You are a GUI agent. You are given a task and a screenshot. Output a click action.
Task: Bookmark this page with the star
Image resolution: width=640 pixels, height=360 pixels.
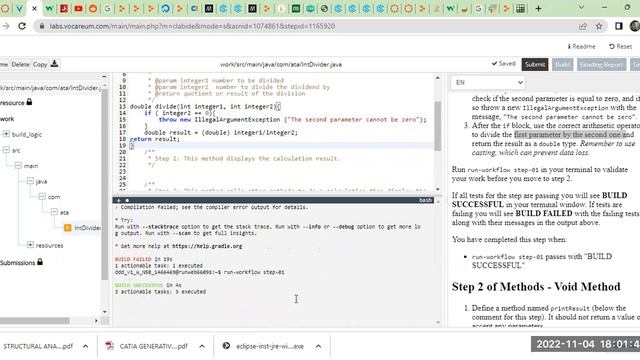(x=599, y=26)
